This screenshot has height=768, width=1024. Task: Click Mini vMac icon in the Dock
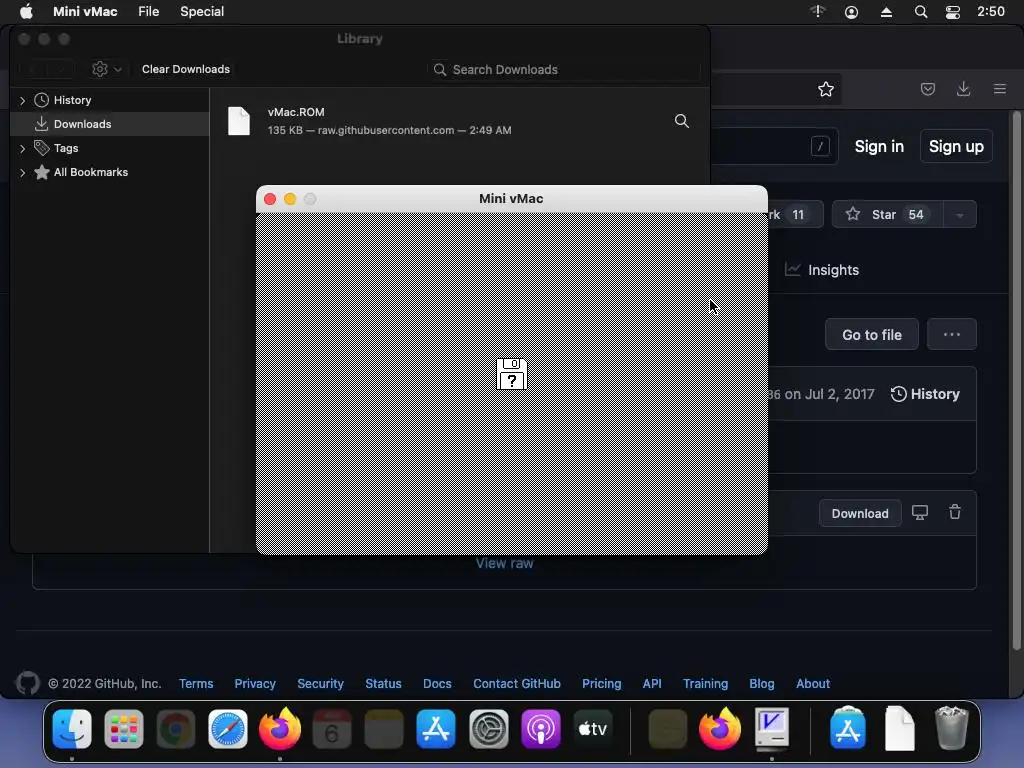point(772,728)
